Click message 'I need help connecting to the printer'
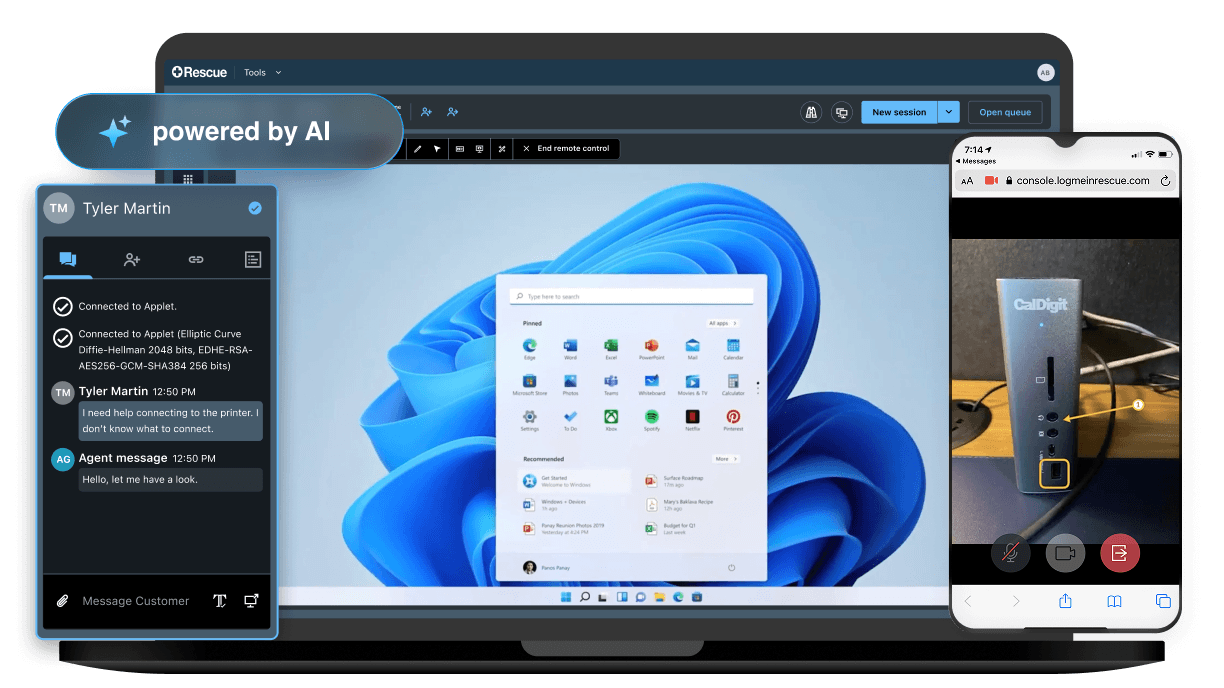The image size is (1224, 688). coord(171,421)
